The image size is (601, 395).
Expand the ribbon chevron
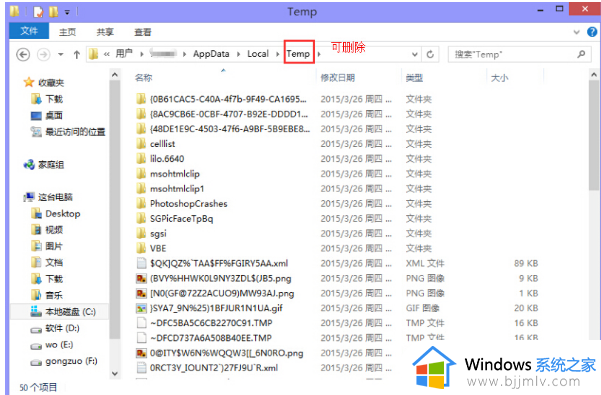click(576, 32)
